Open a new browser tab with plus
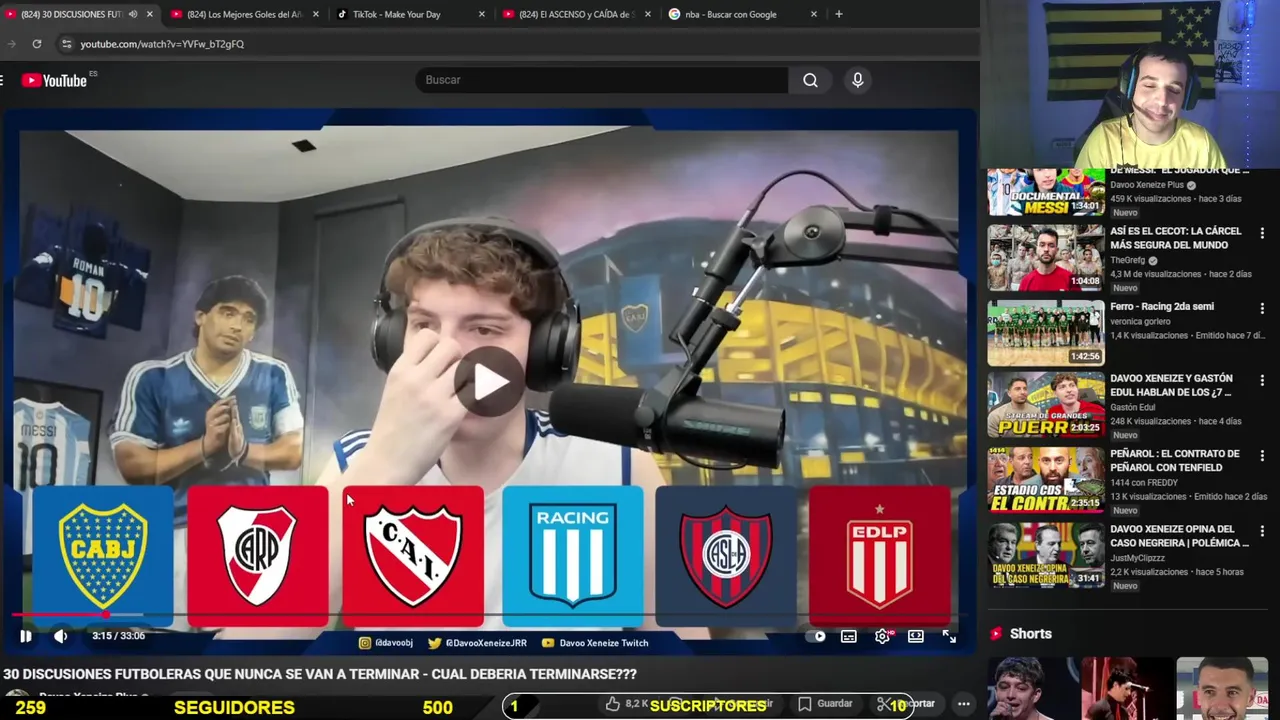Screen dimensions: 1280x720 838,14
